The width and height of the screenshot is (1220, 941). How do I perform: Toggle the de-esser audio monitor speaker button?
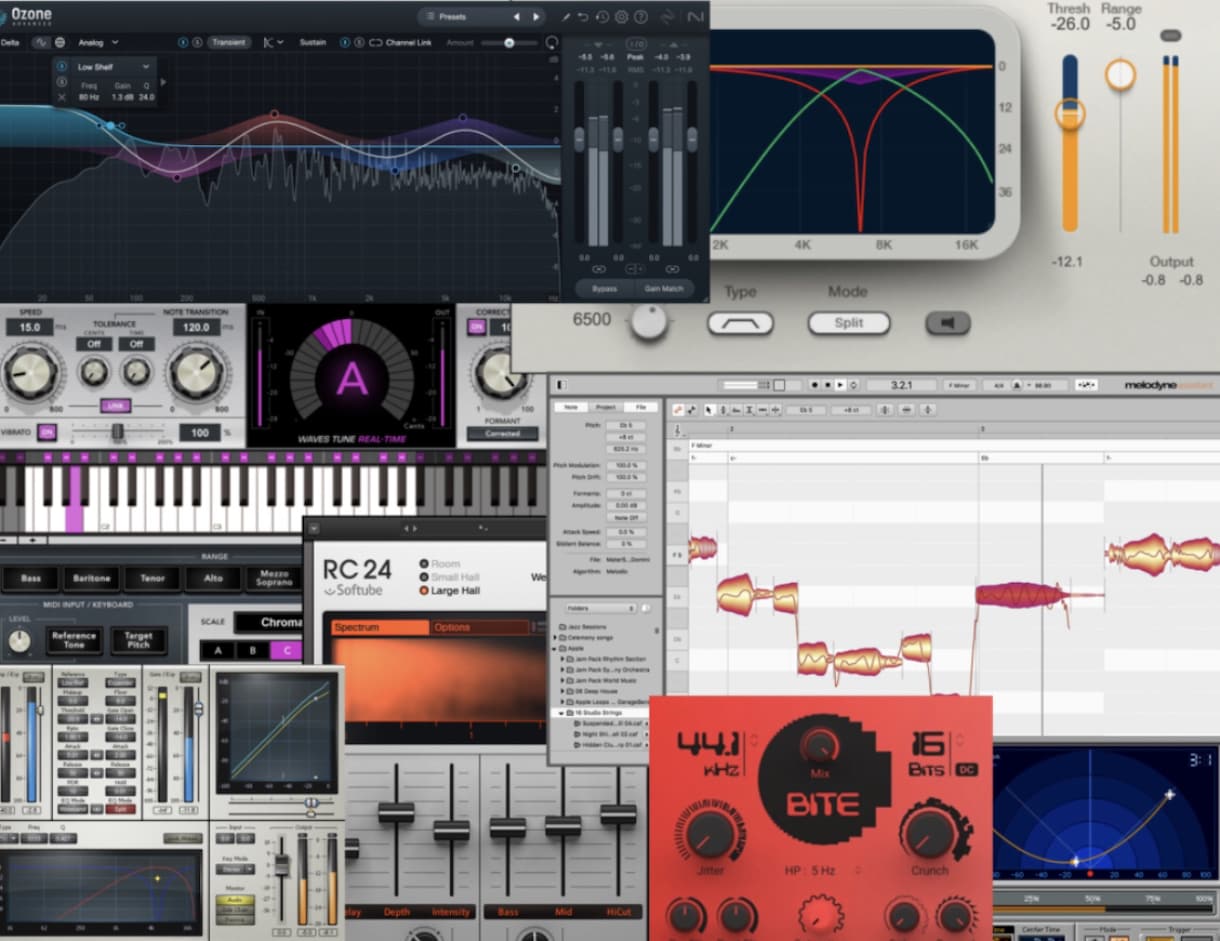click(947, 323)
